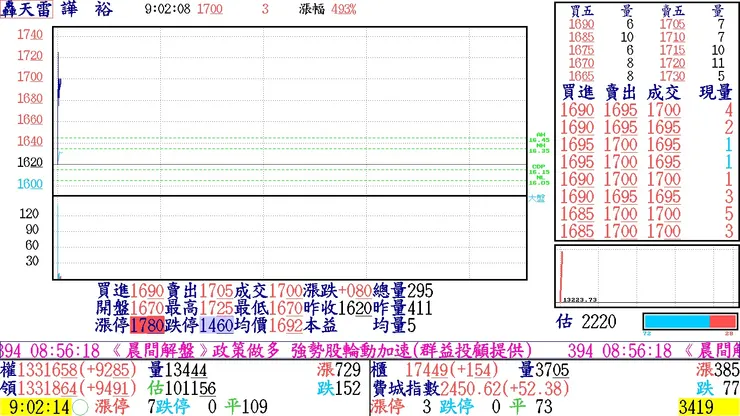Click the 估 101156 estimated market volume

(181, 388)
